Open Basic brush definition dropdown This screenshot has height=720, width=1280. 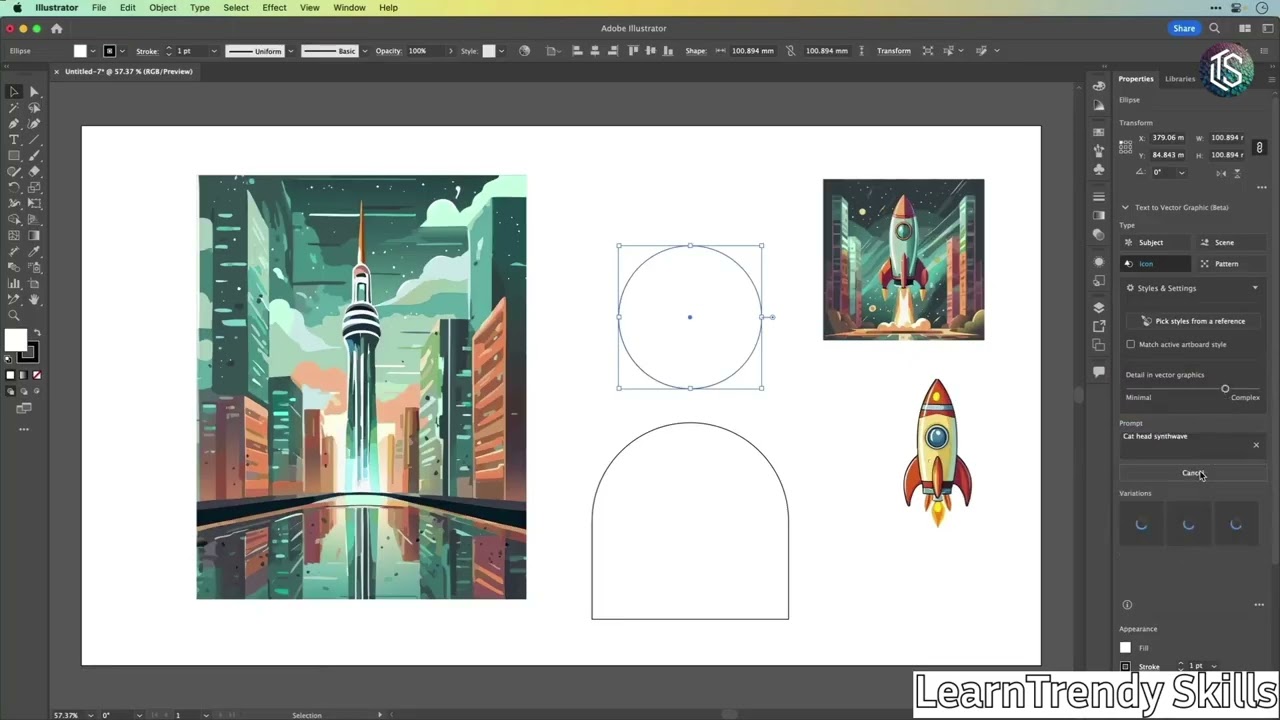[x=364, y=51]
